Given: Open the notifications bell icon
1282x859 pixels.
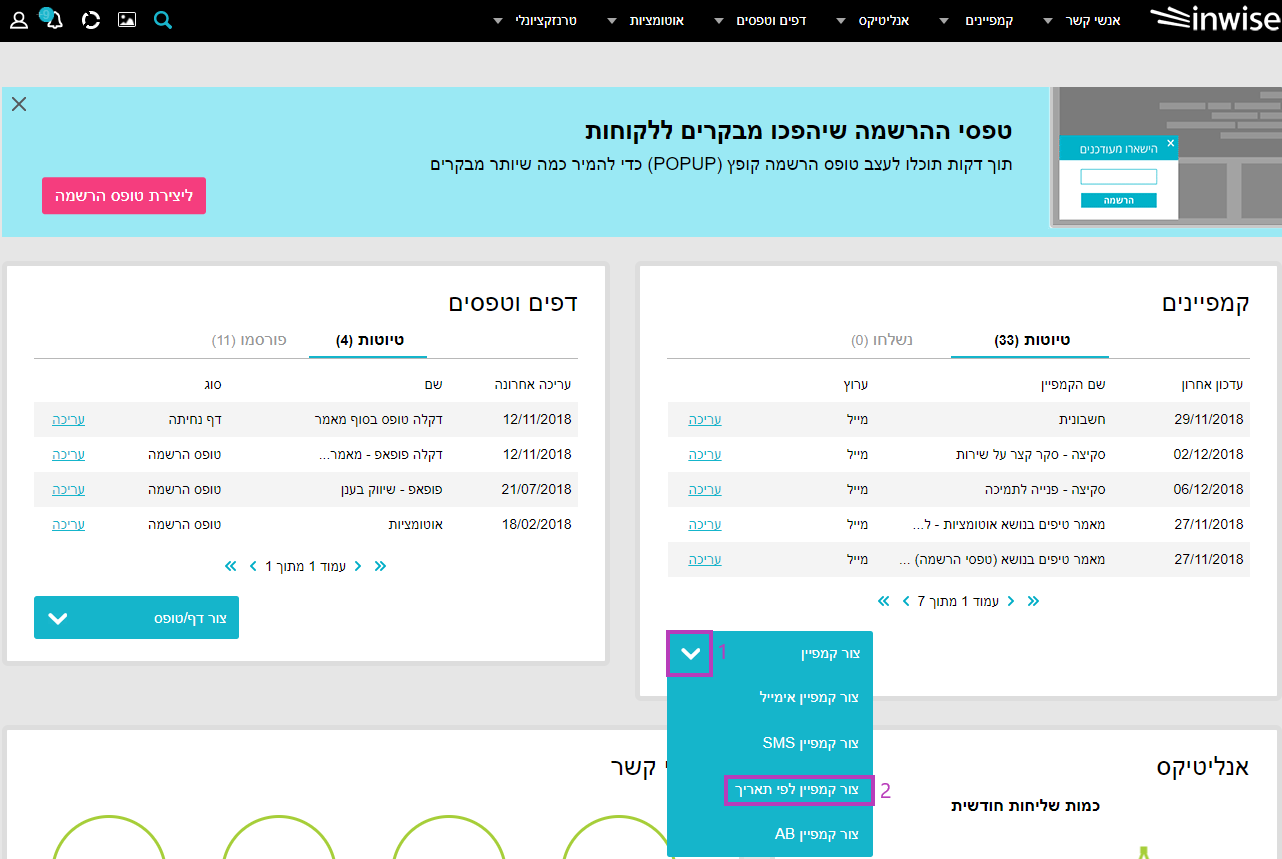Looking at the screenshot, I should pyautogui.click(x=54, y=20).
